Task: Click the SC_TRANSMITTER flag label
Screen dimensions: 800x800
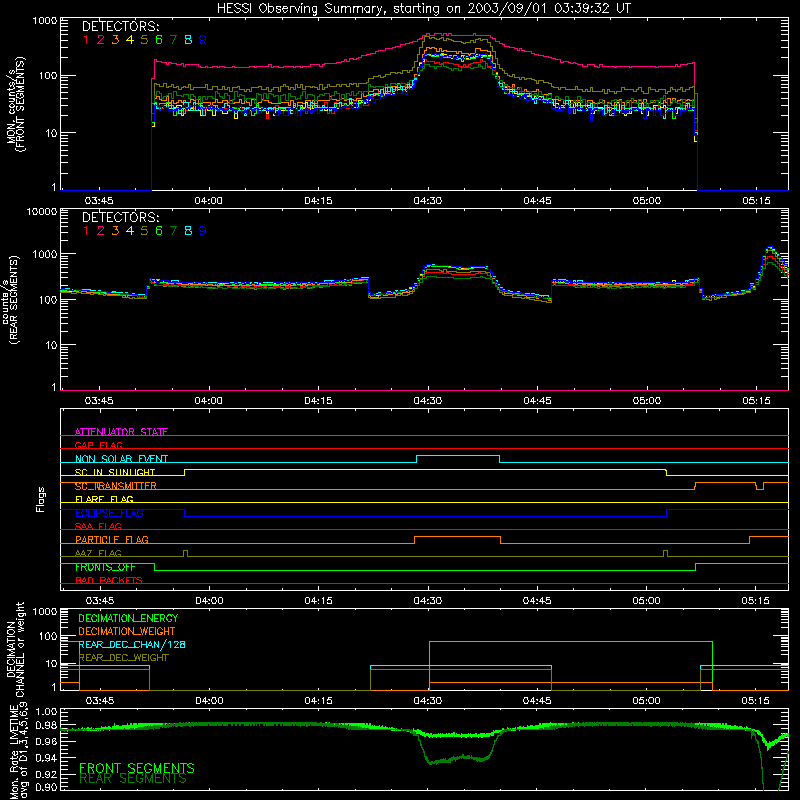Action: click(116, 486)
